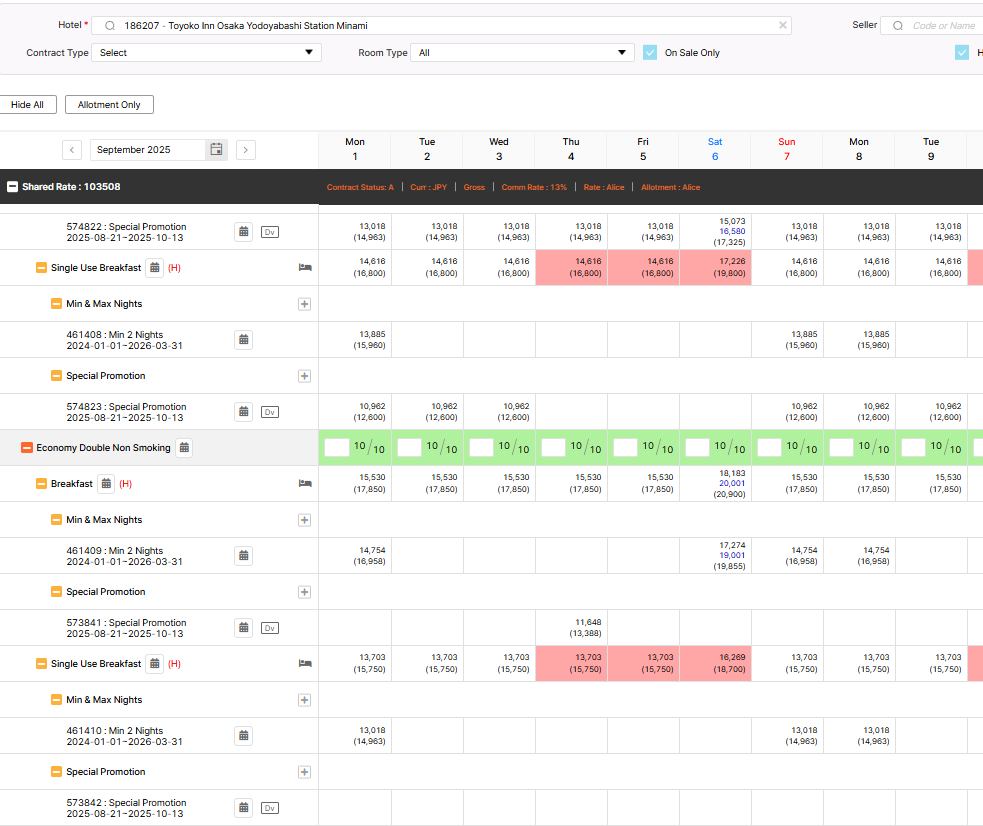
Task: Click calendar icon for 573841 Special Promotion
Action: pos(243,628)
